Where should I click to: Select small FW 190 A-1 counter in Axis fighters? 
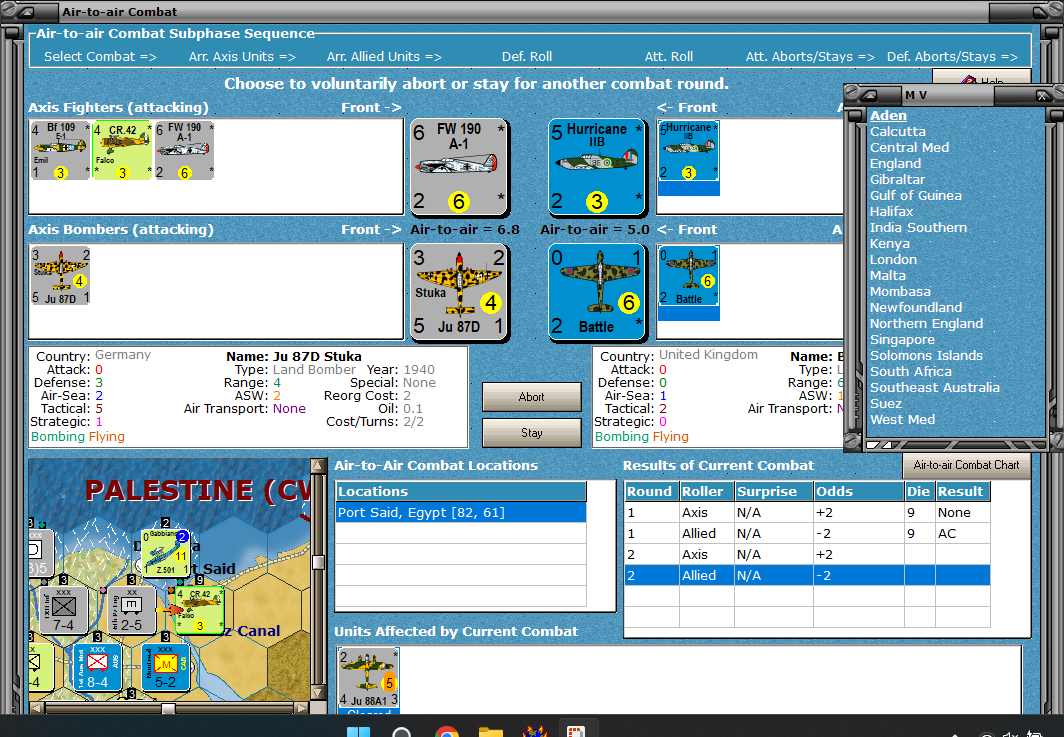[x=185, y=151]
